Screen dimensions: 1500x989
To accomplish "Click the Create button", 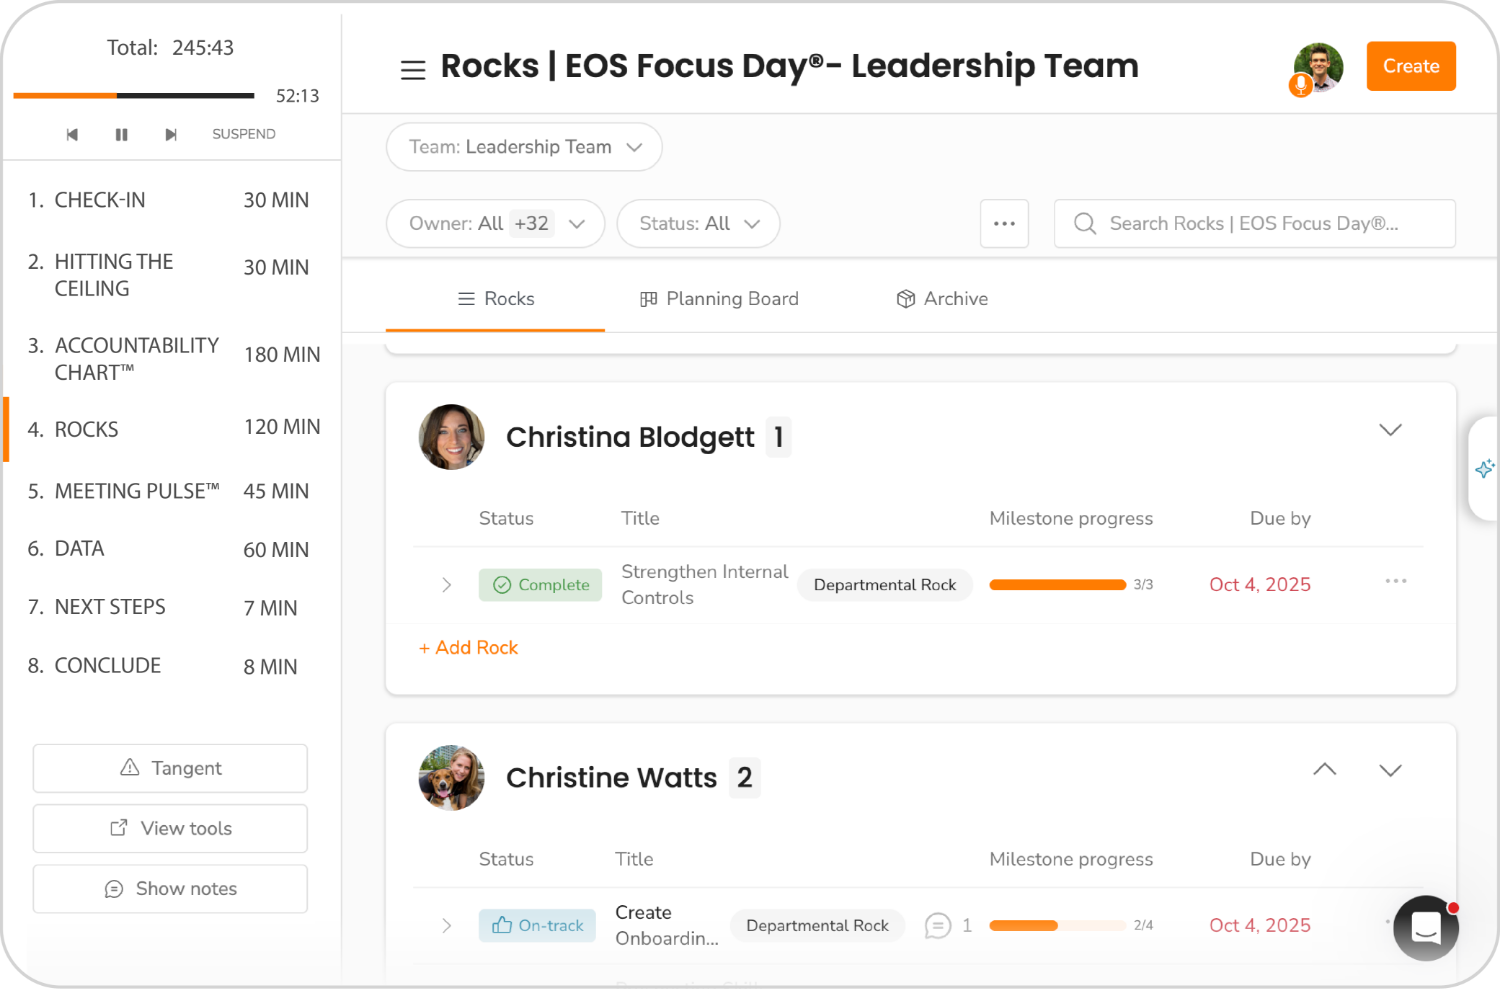I will [x=1410, y=66].
